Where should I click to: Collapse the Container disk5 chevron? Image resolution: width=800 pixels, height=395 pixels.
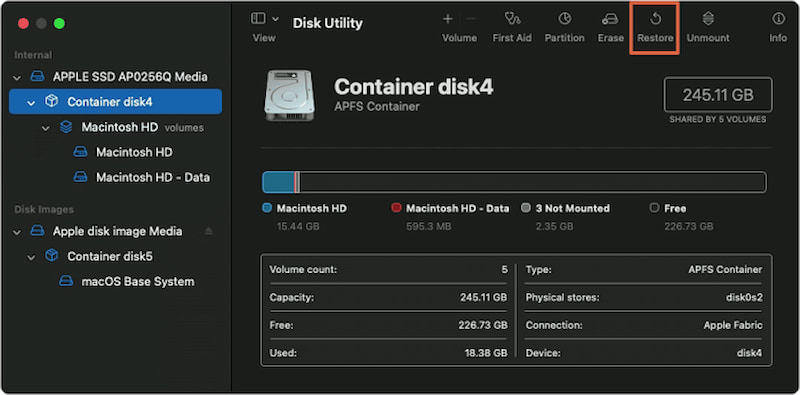pos(31,257)
